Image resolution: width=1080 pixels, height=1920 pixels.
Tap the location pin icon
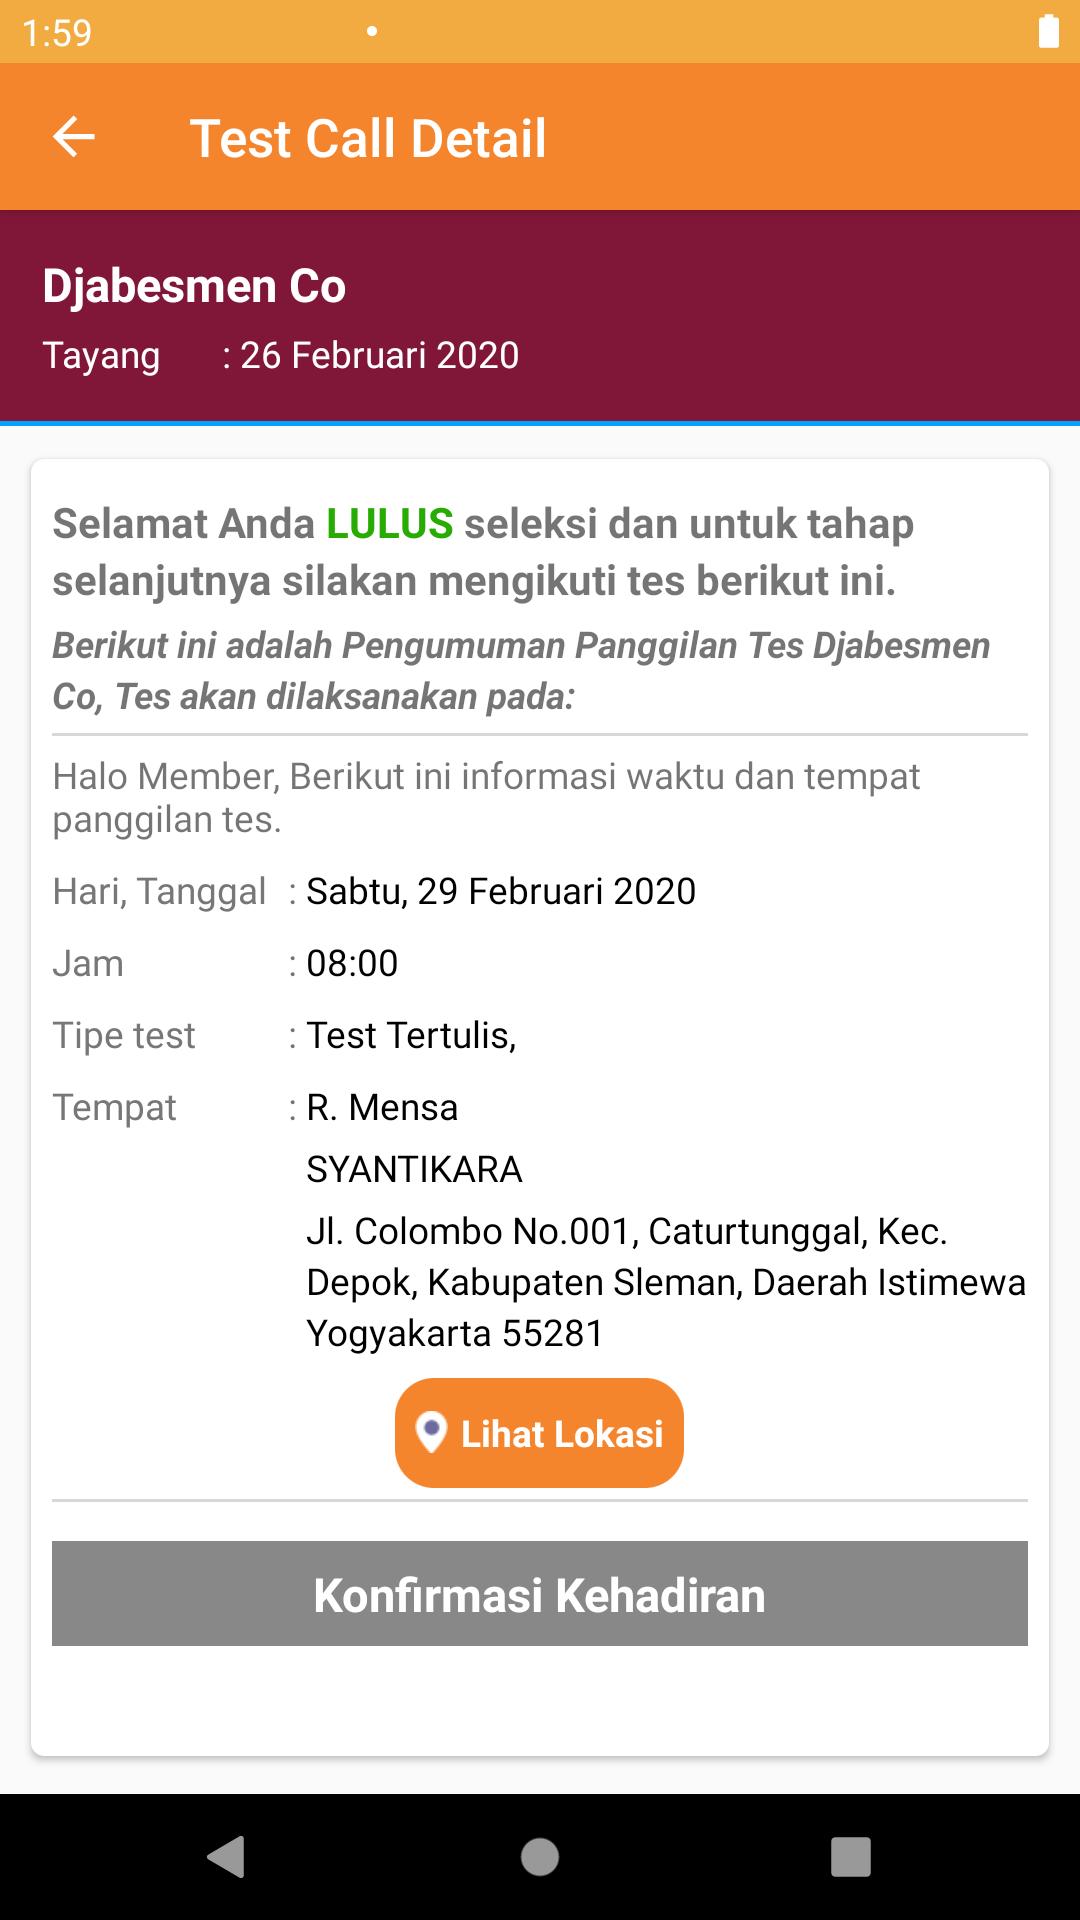click(x=430, y=1433)
